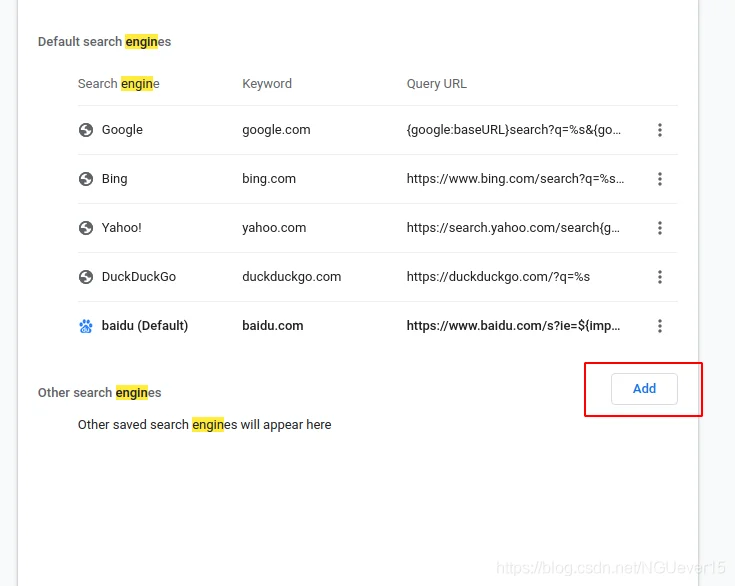Open the three-dot menu for baidu
This screenshot has height=586, width=735.
(x=660, y=326)
